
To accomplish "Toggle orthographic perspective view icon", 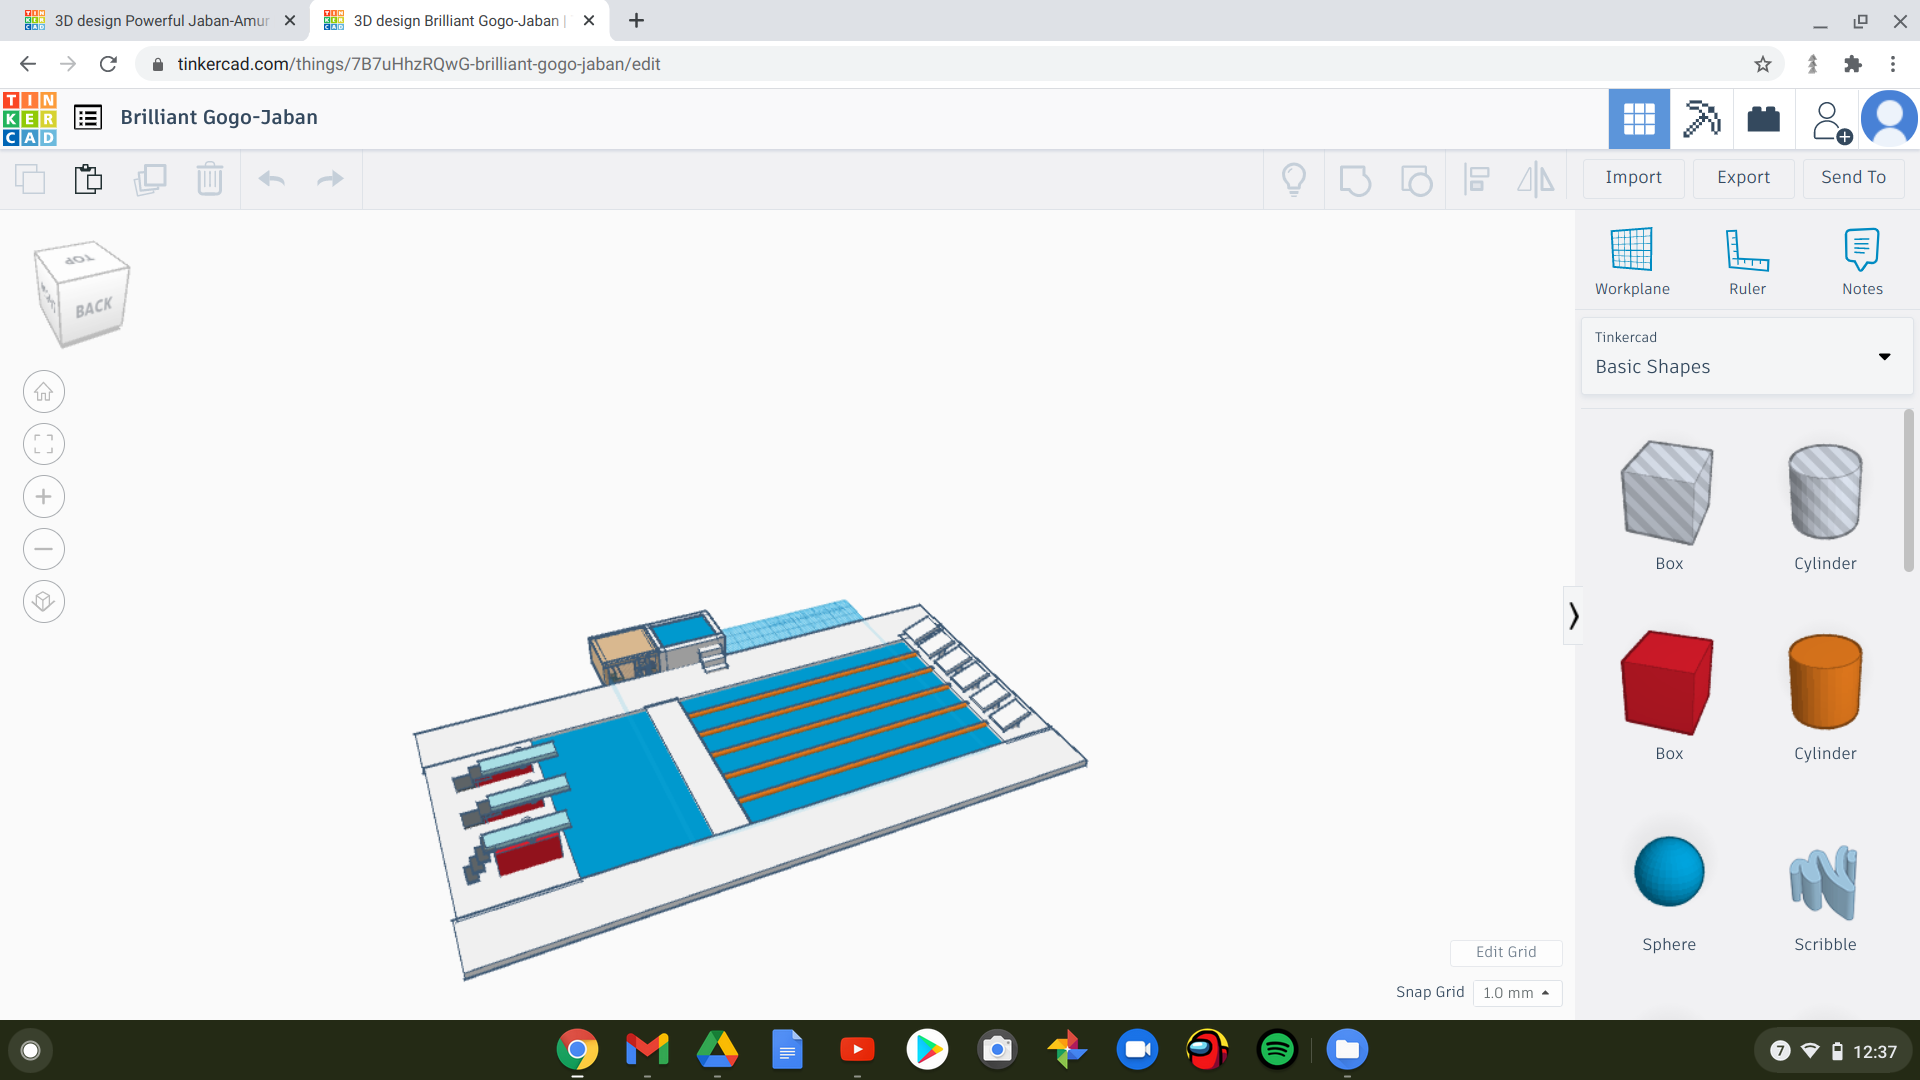I will pos(44,601).
